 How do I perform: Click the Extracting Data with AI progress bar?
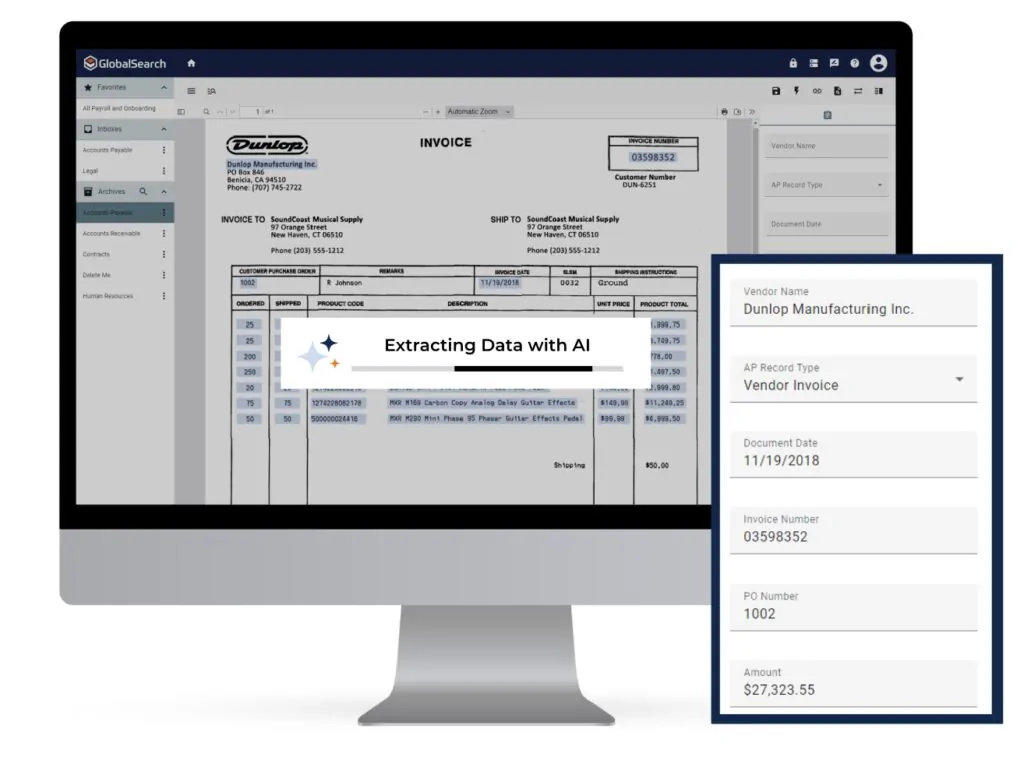tap(489, 368)
